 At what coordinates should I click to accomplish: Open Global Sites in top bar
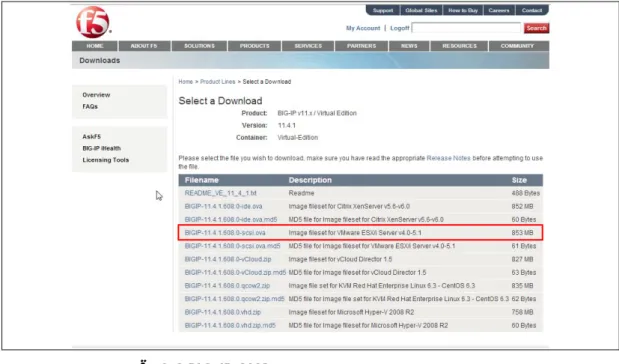tap(421, 11)
